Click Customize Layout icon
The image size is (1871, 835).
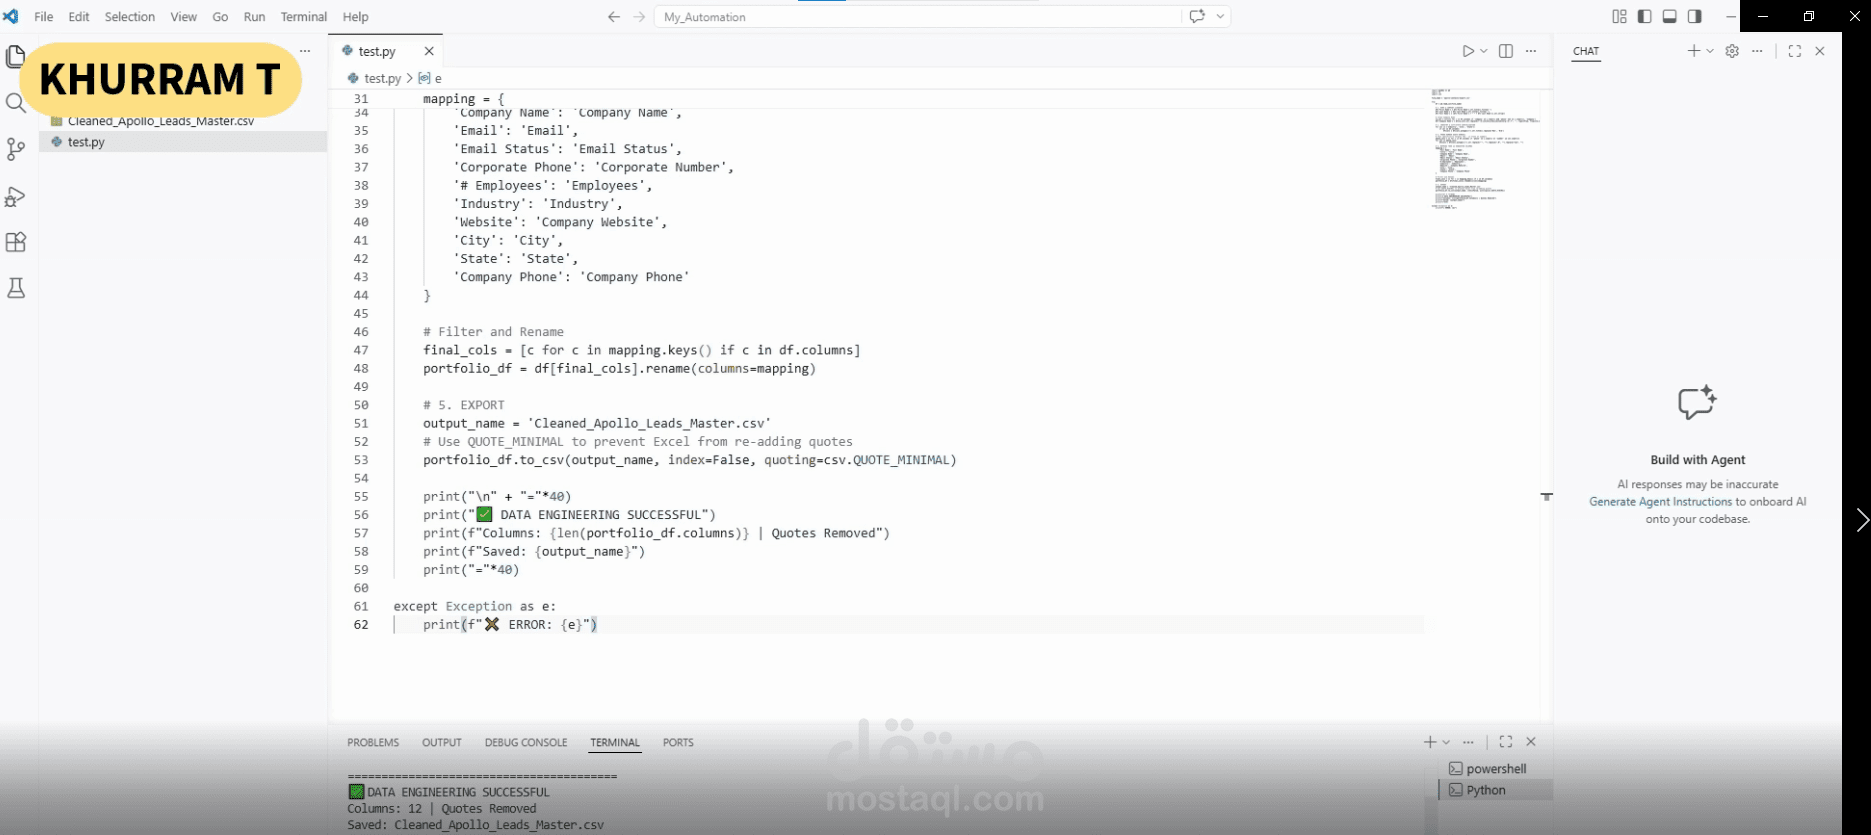(x=1619, y=16)
